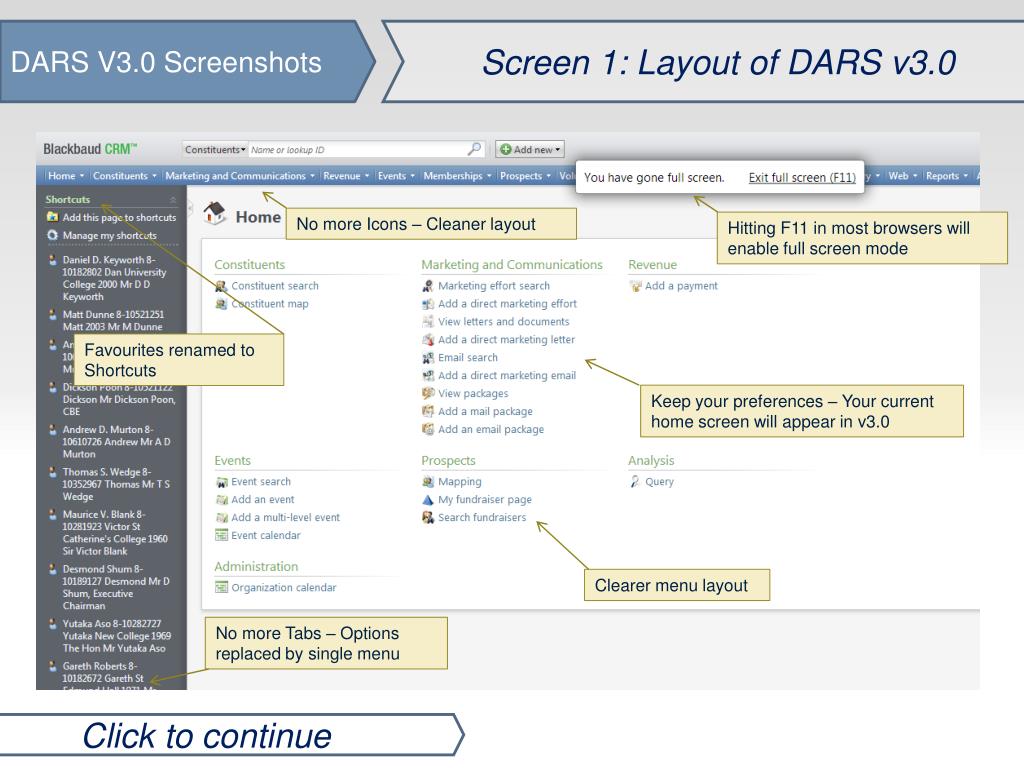Open the Add new dropdown button
1024x768 pixels.
point(529,150)
